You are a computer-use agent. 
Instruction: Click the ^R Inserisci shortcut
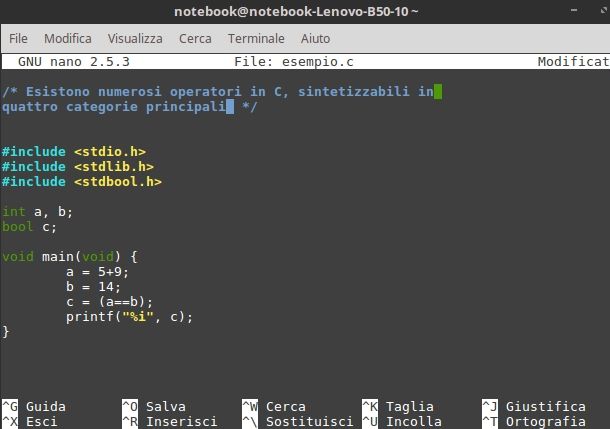[170, 422]
